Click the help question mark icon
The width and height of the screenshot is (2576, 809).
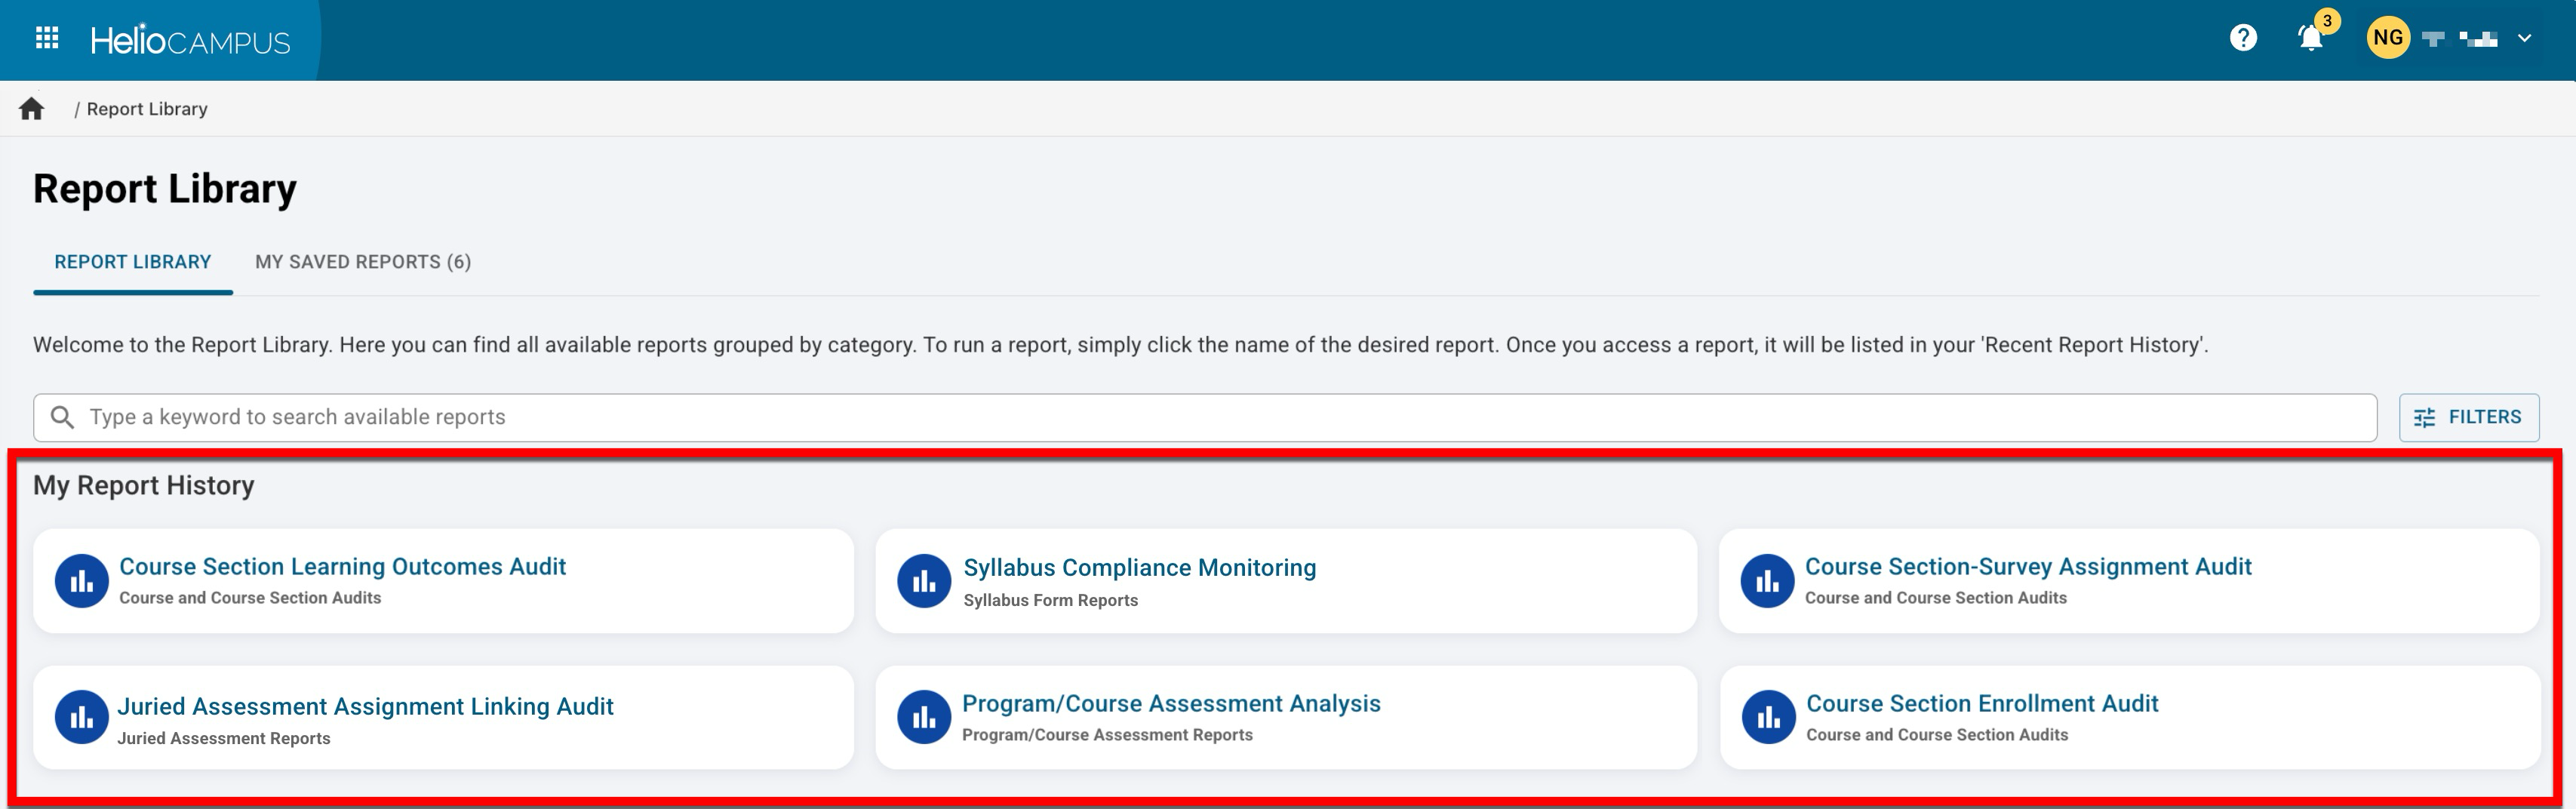pyautogui.click(x=2243, y=39)
